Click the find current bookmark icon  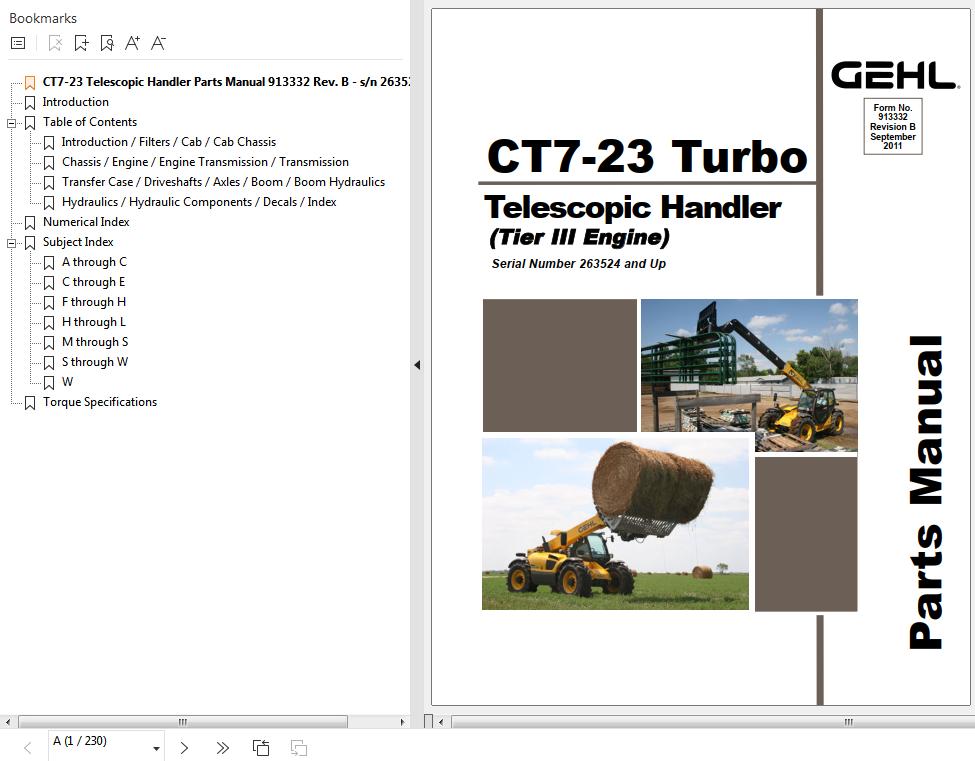(106, 43)
